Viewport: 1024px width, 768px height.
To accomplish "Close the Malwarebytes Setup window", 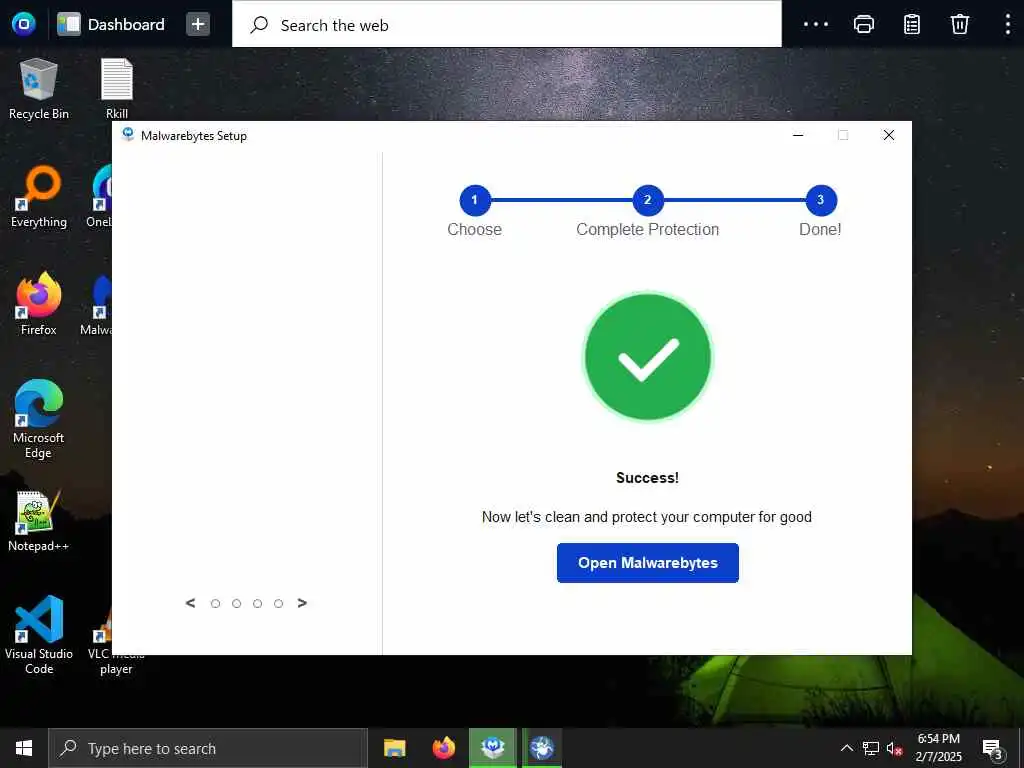I will (x=888, y=135).
